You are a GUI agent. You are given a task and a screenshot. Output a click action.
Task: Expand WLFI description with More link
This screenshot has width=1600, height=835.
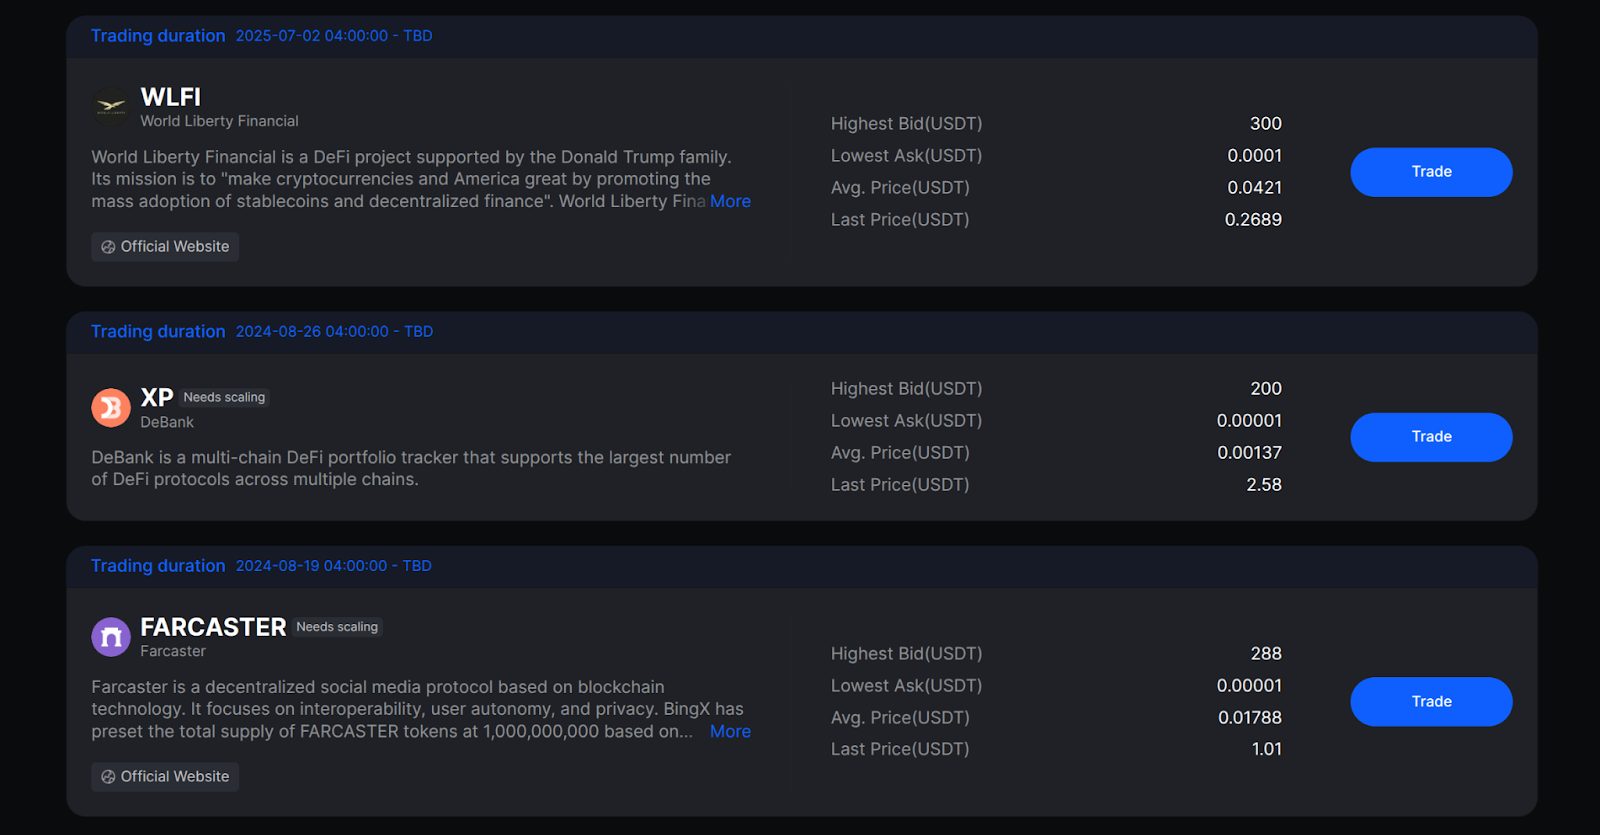730,201
